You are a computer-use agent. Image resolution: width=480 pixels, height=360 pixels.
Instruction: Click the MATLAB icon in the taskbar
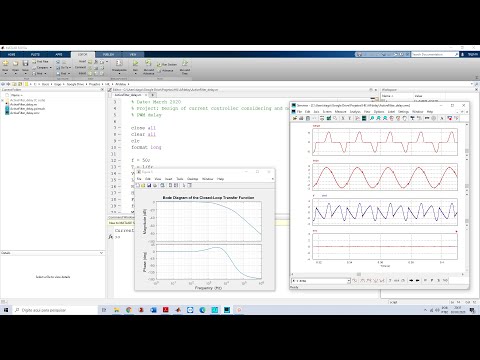pyautogui.click(x=178, y=310)
